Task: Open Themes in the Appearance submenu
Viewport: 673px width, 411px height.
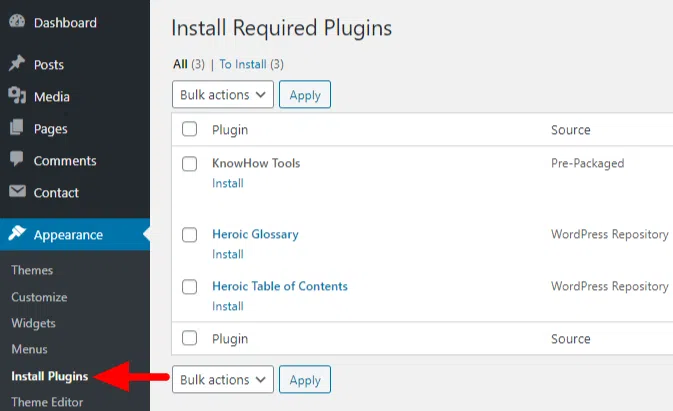Action: [32, 270]
